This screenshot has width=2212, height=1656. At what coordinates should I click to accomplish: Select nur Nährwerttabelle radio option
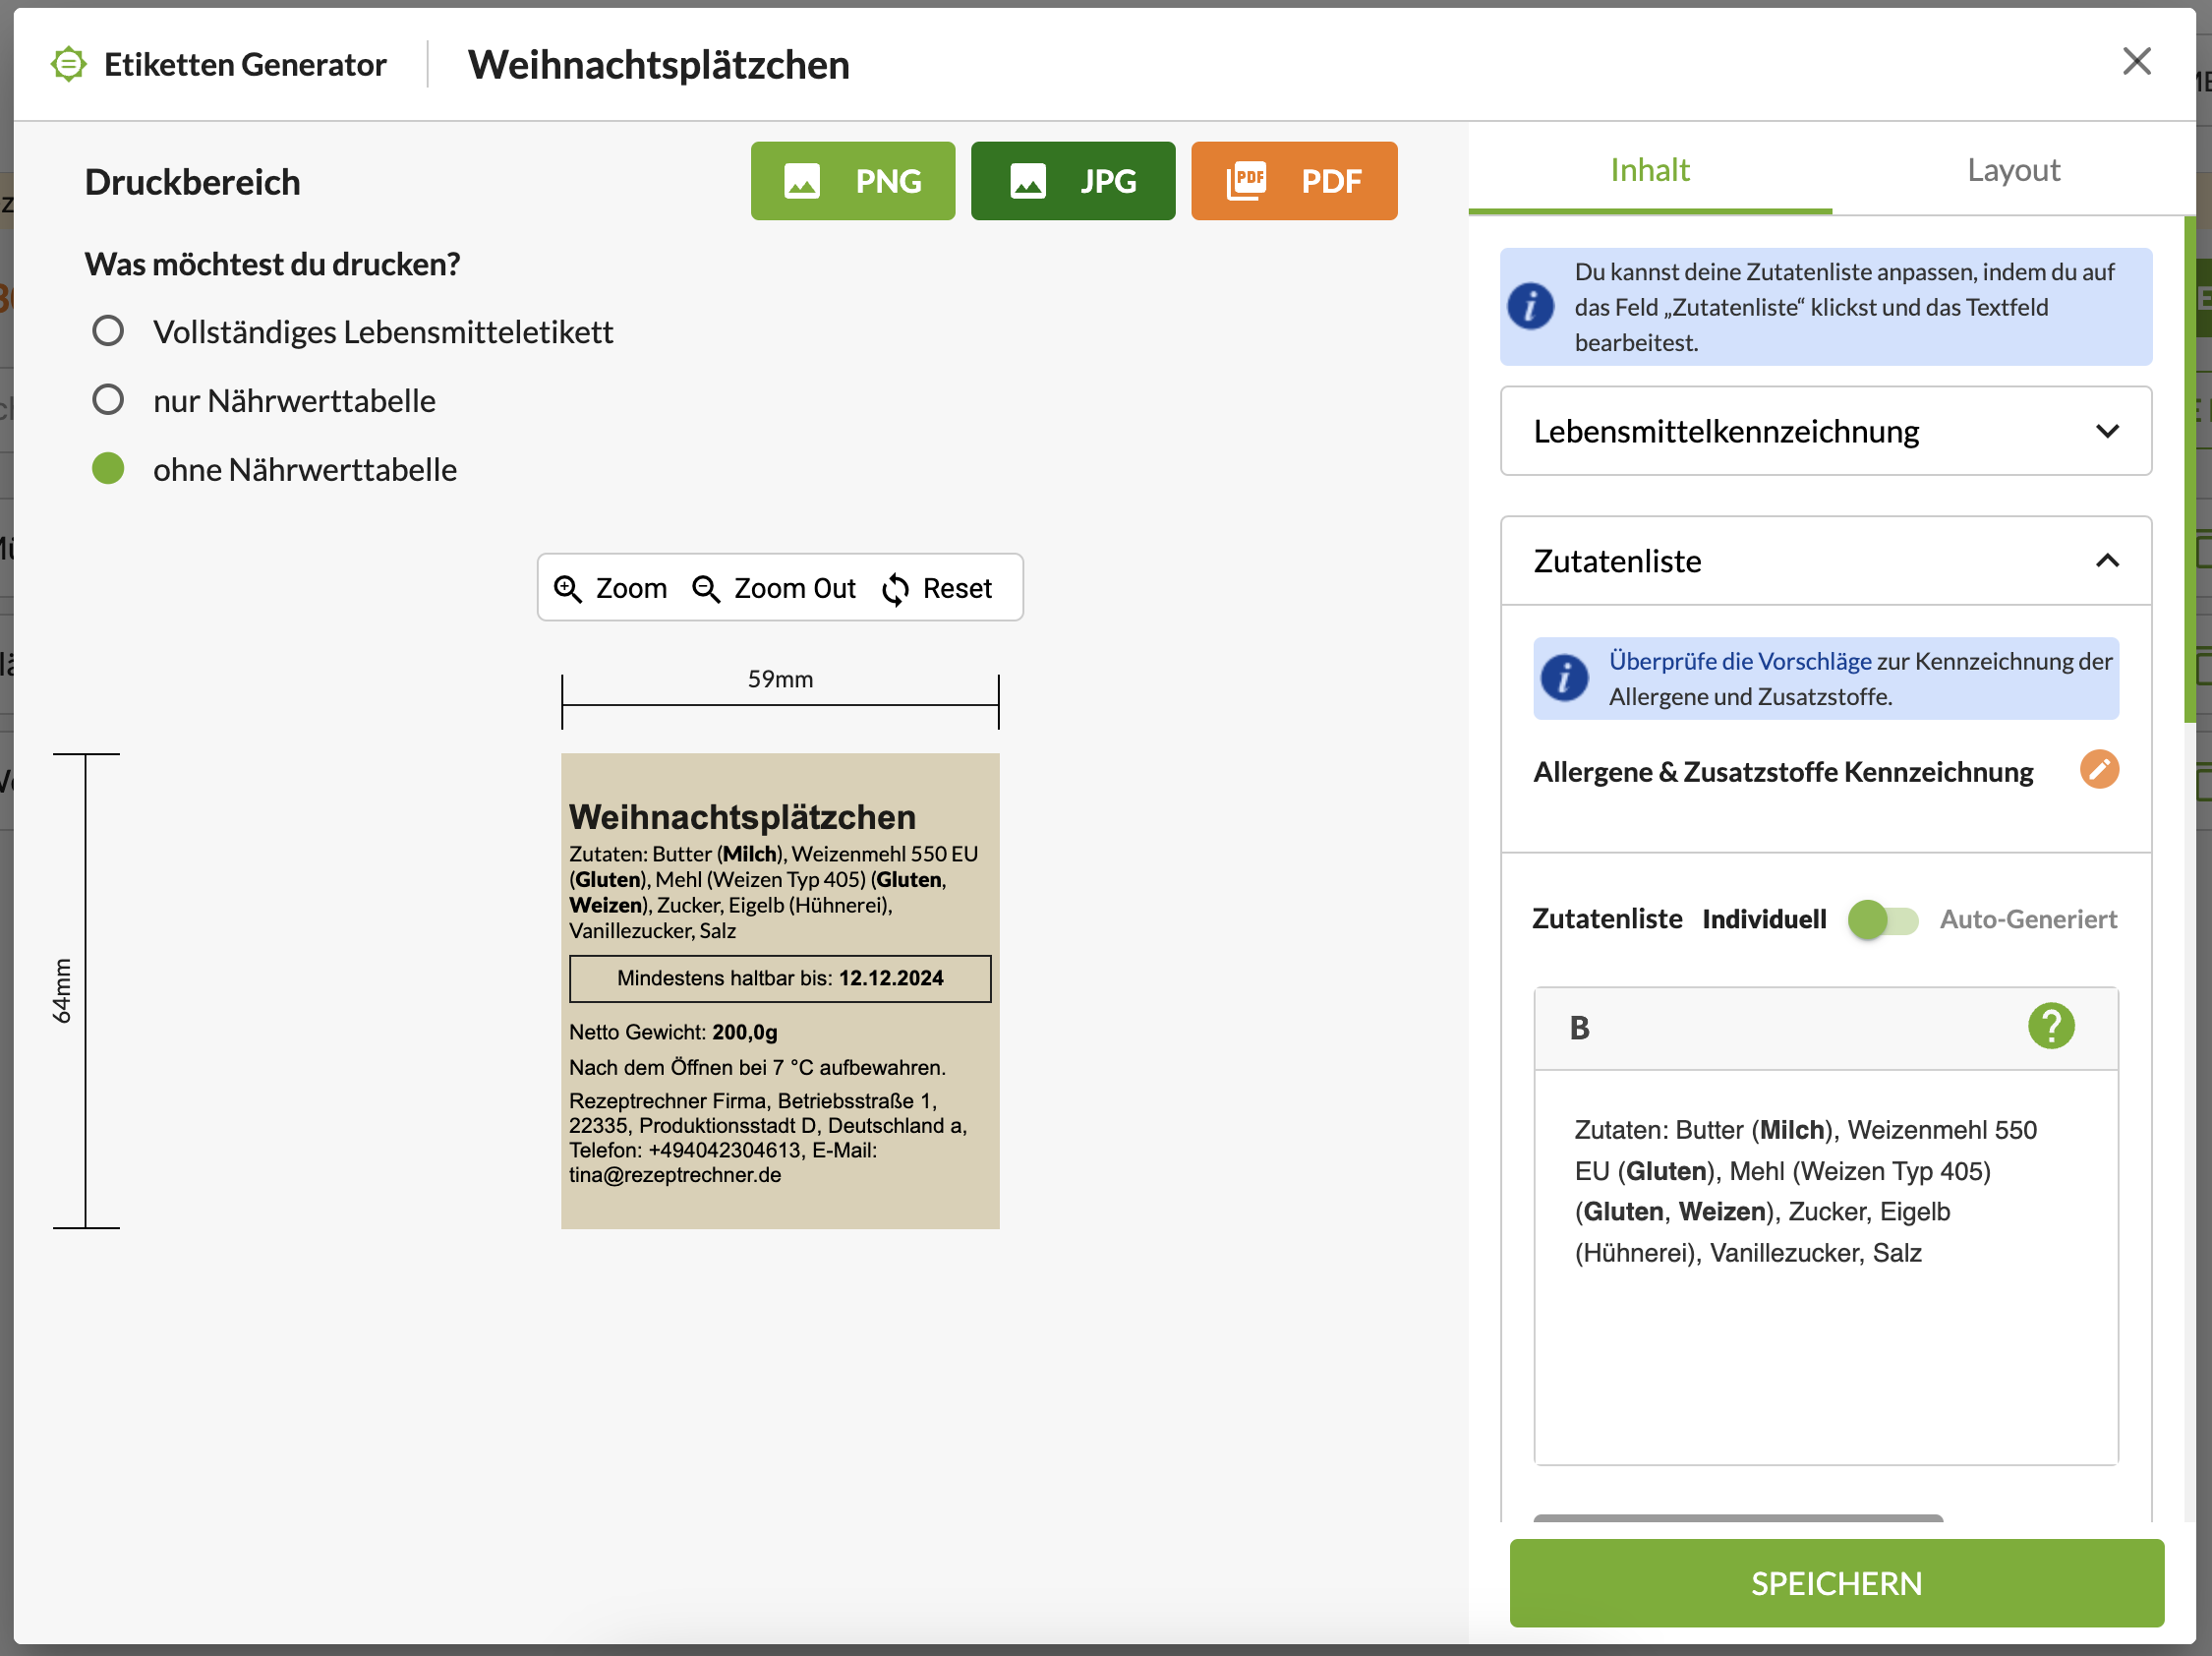pos(108,400)
